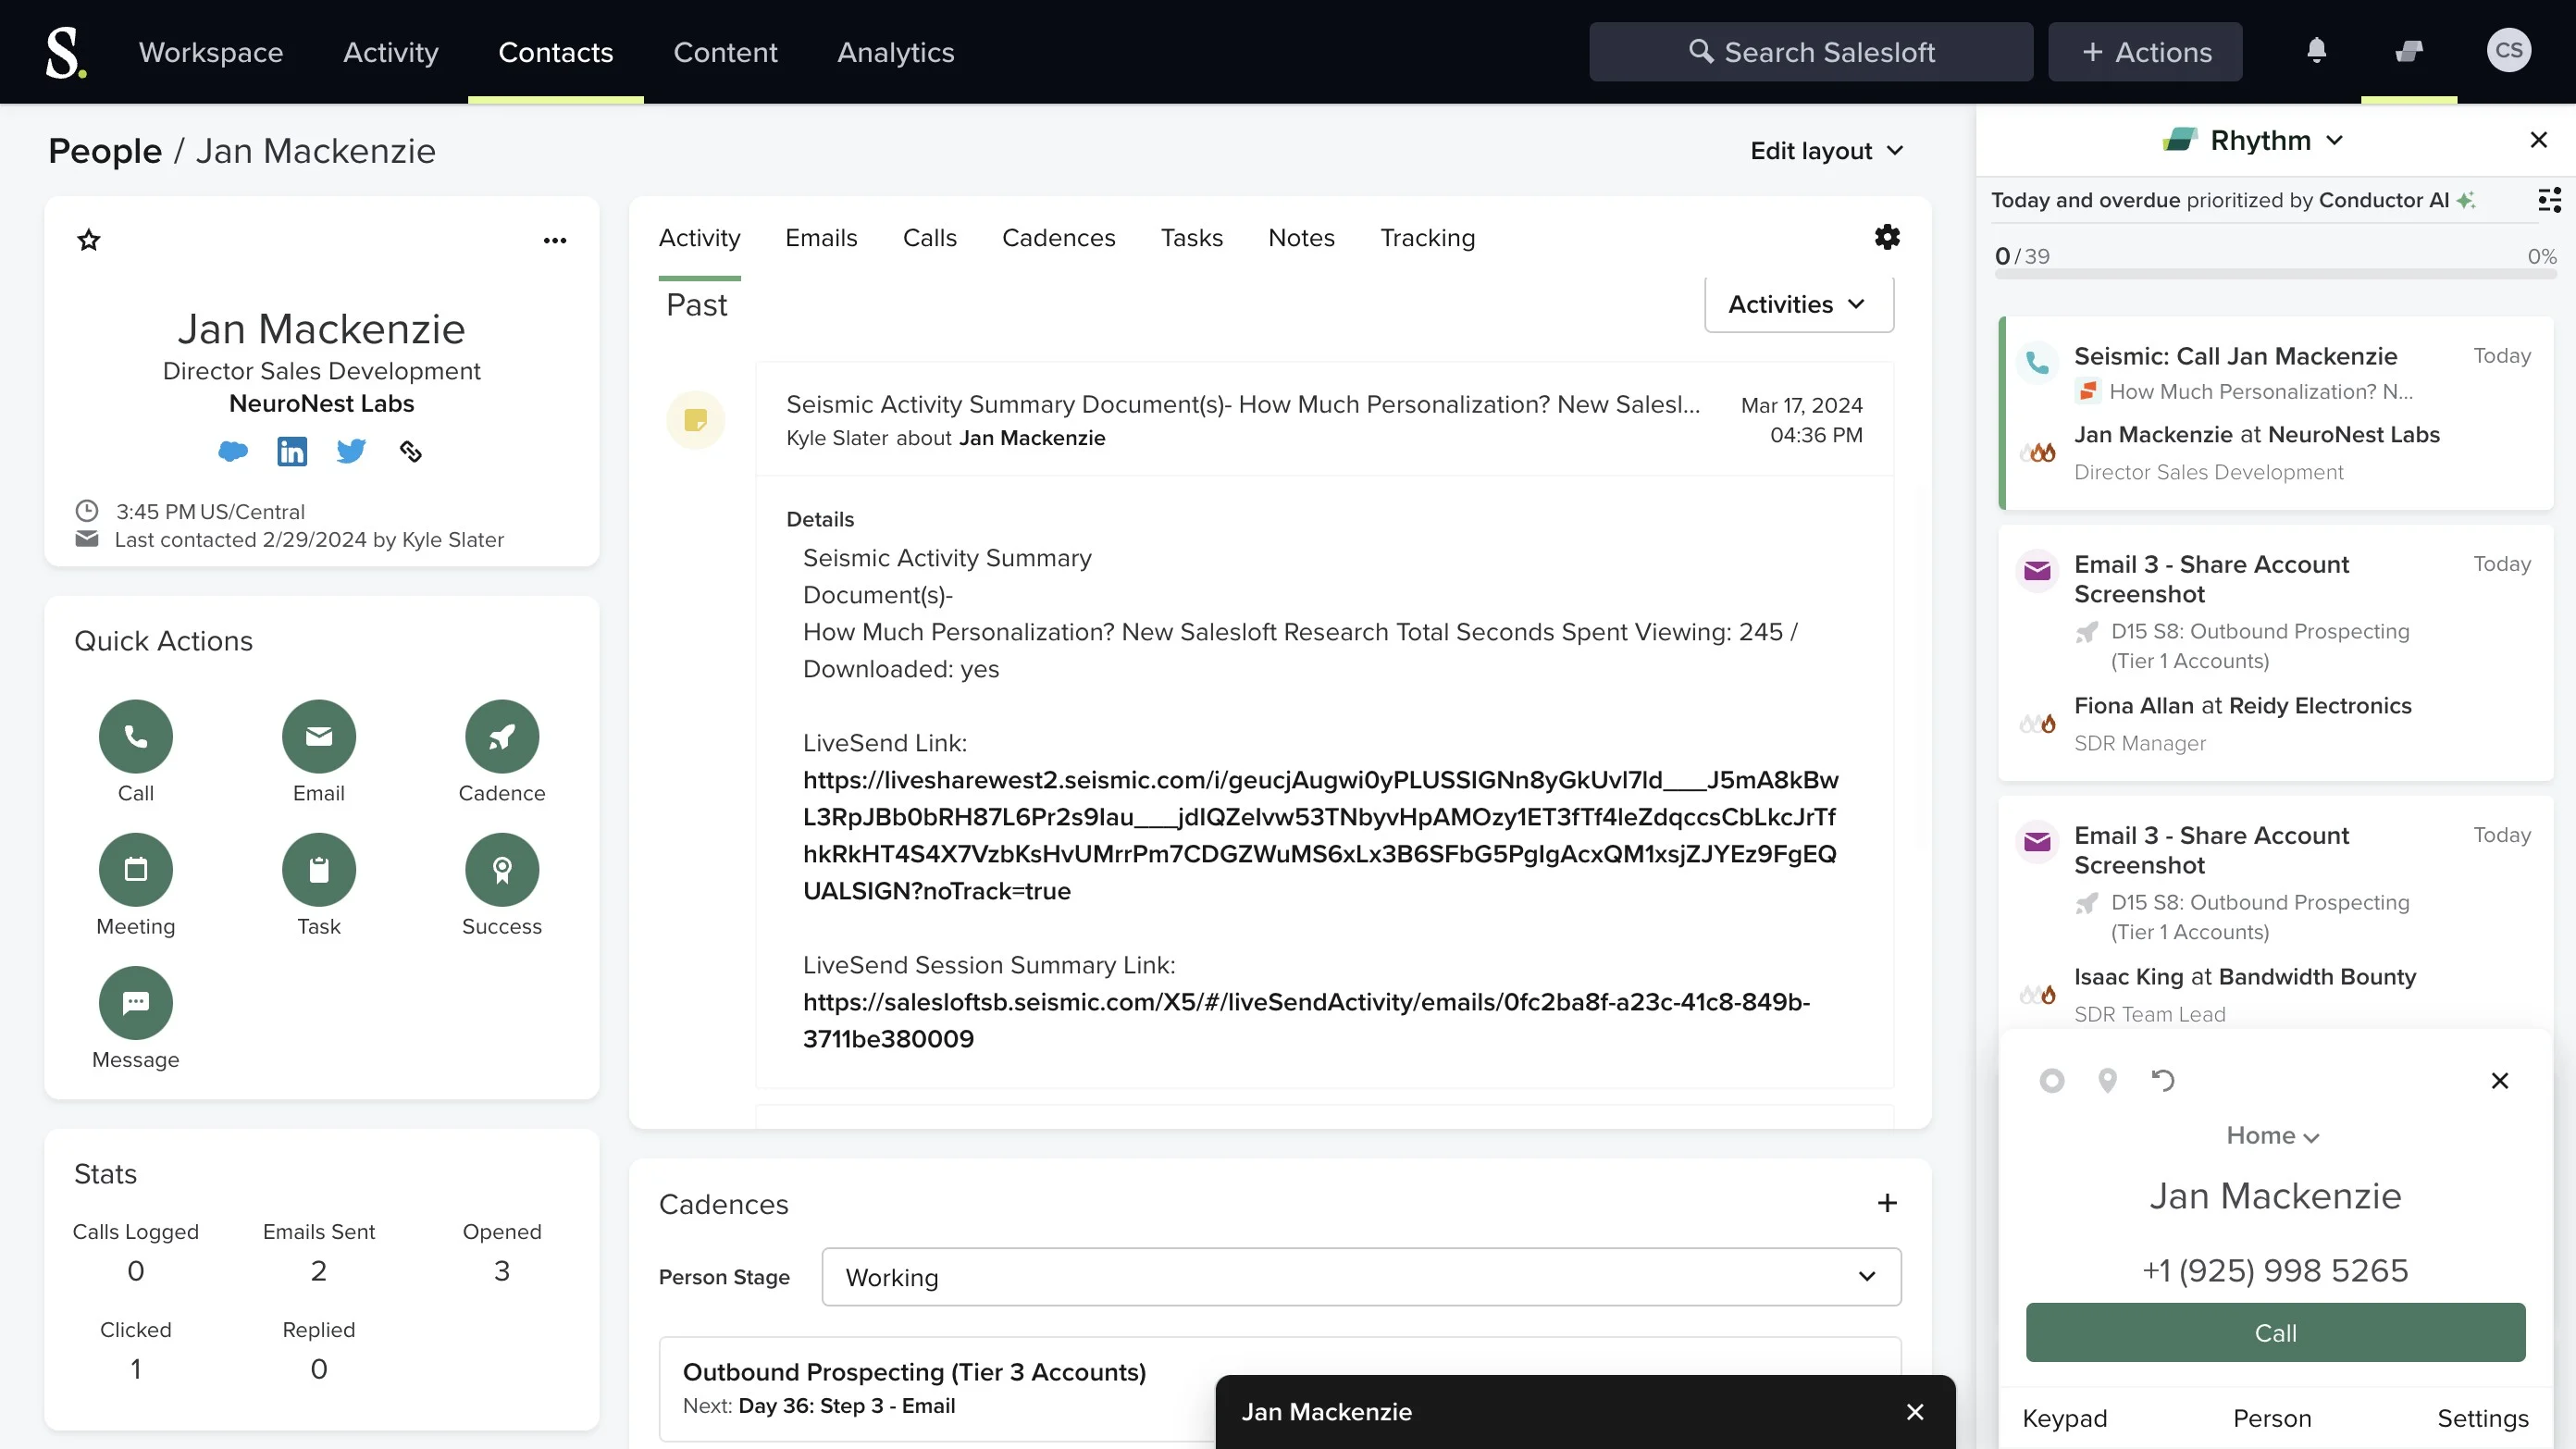This screenshot has height=1449, width=2576.
Task: Open Outbound Prospecting (Tier 3 Accounts) cadence
Action: 914,1372
